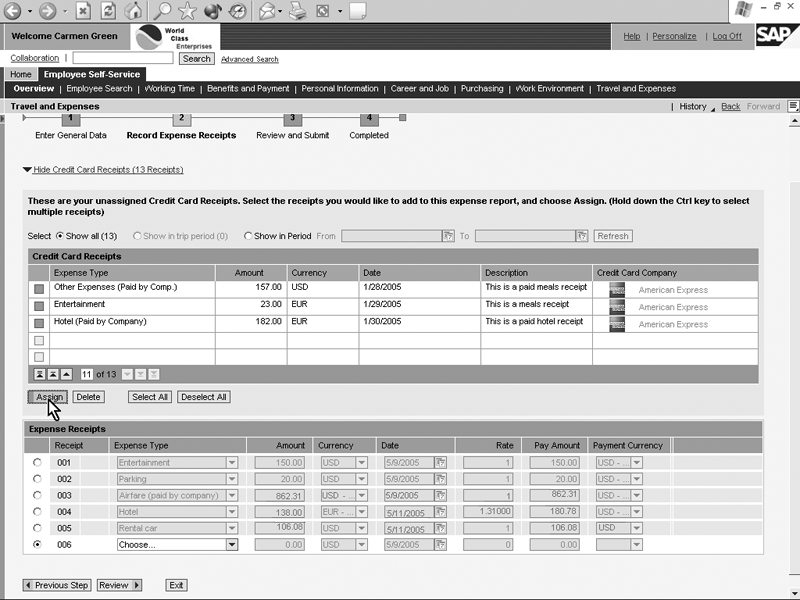Select the Other Expenses receipt row selector
The image size is (800, 600).
(39, 289)
